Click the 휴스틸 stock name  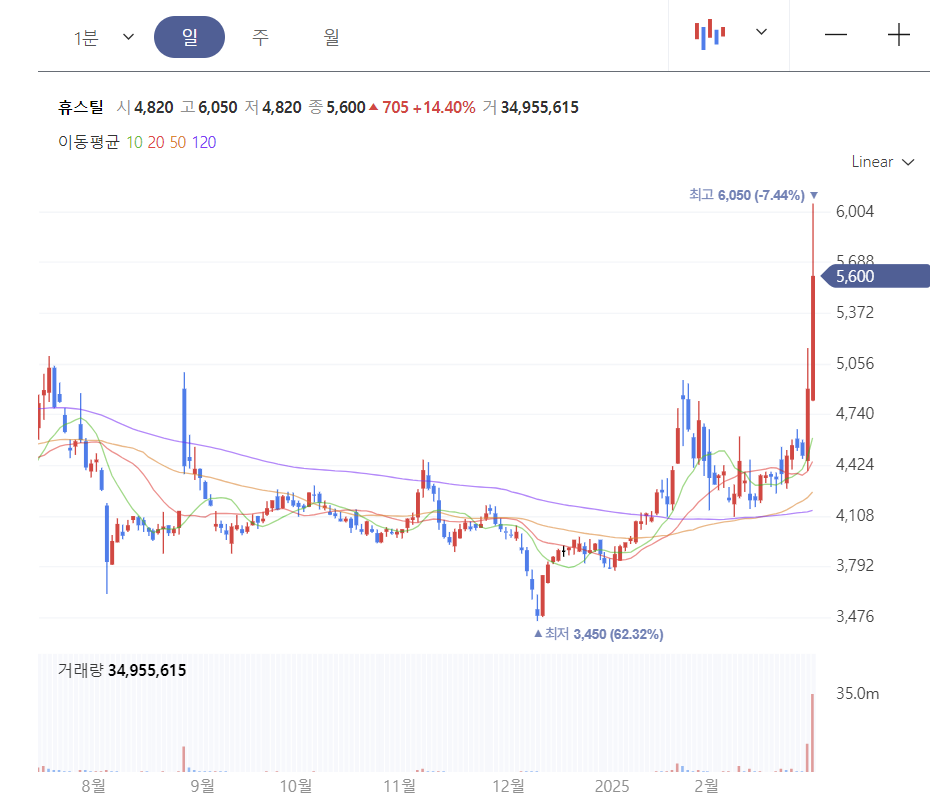(x=81, y=108)
